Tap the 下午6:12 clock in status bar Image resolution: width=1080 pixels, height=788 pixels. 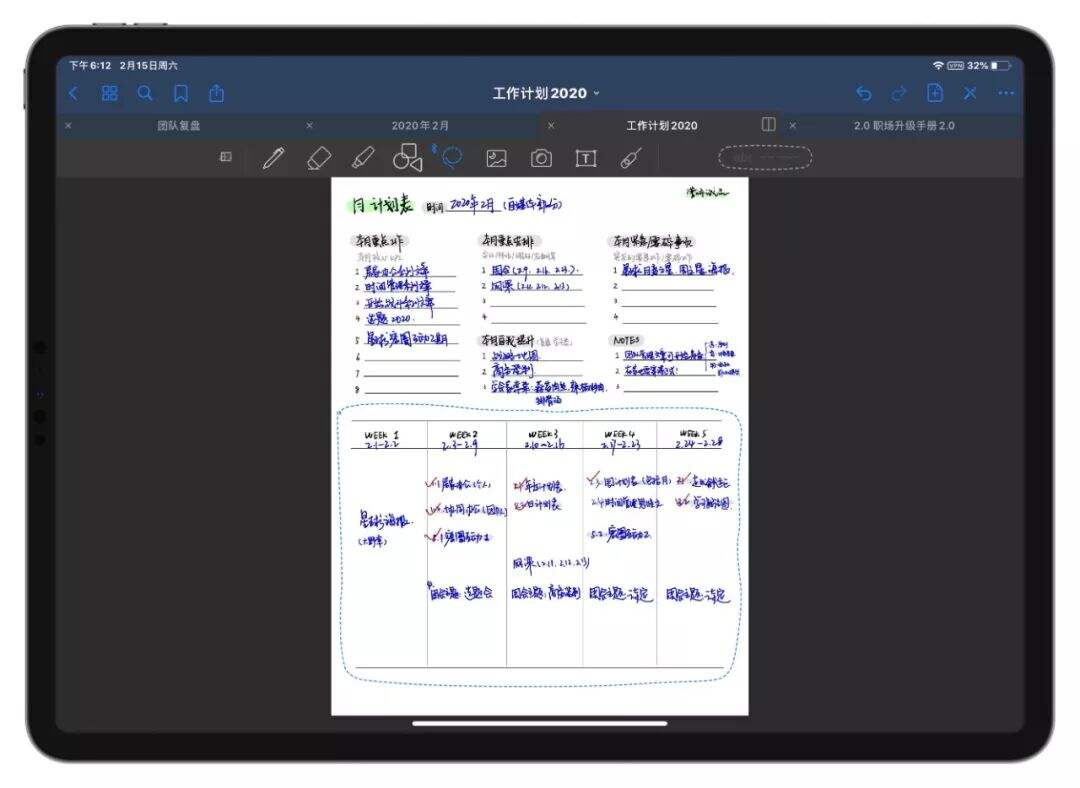(x=90, y=65)
